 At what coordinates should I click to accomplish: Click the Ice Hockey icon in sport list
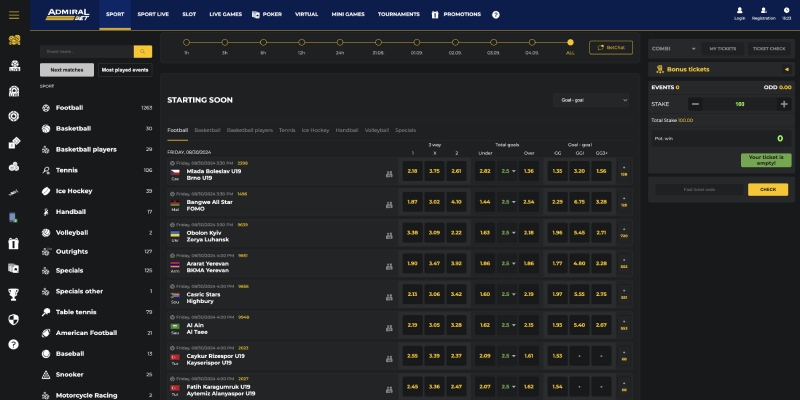coord(46,191)
